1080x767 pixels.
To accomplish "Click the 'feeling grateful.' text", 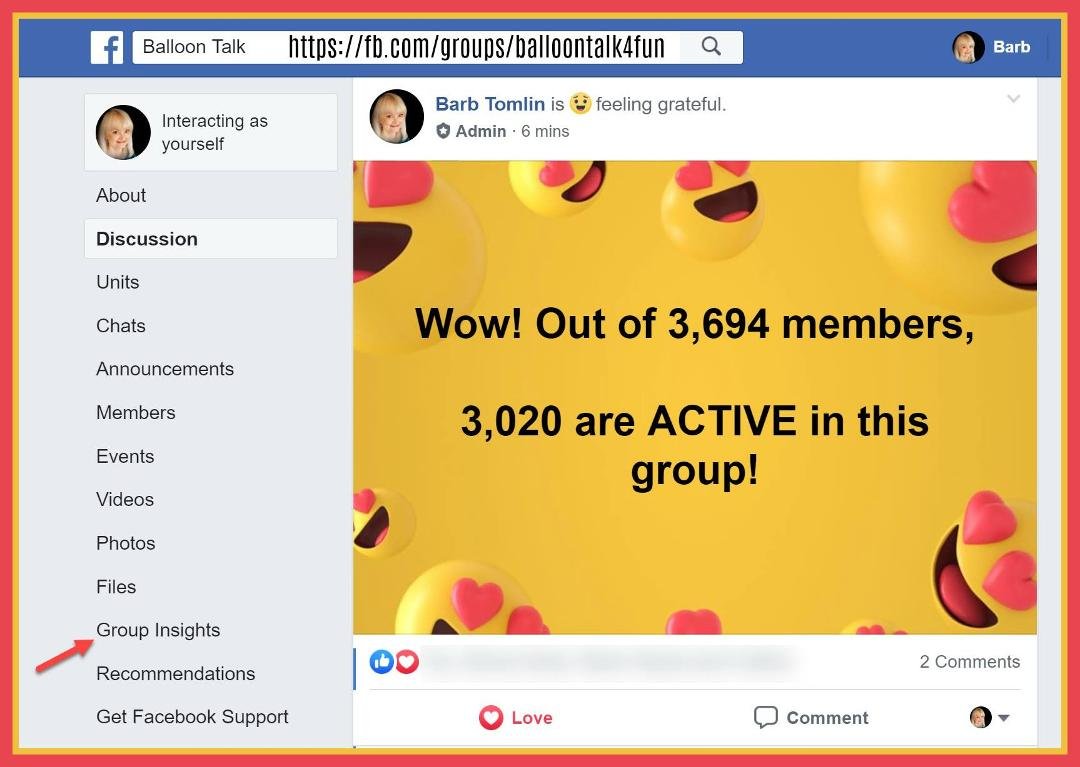I will click(661, 104).
